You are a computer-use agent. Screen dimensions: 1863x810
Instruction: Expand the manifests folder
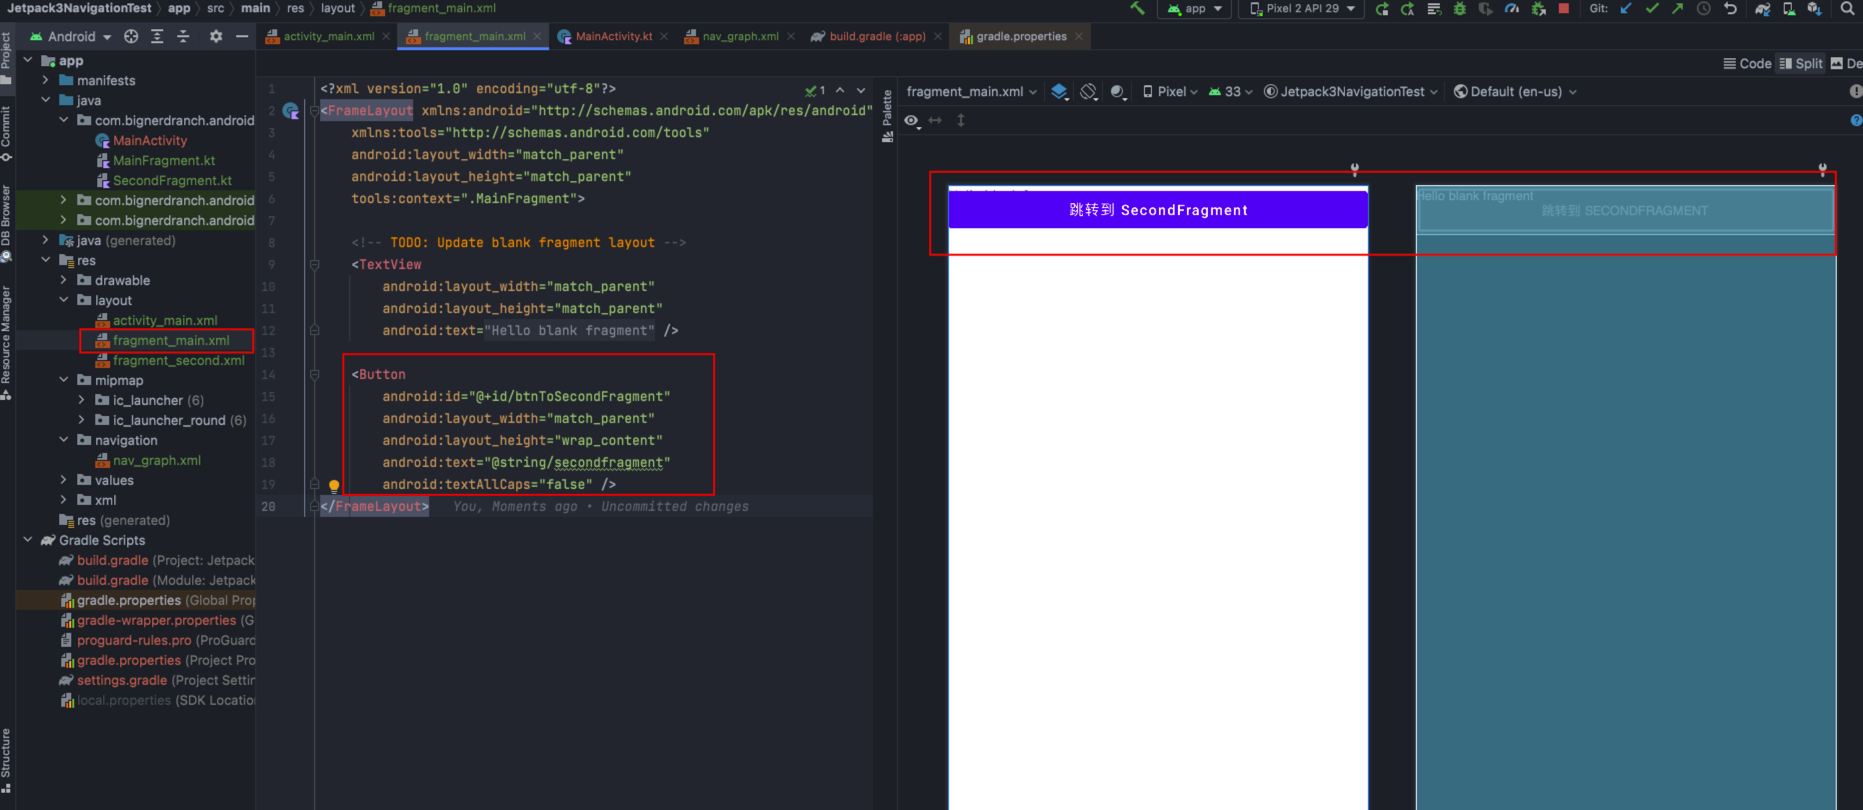click(45, 80)
